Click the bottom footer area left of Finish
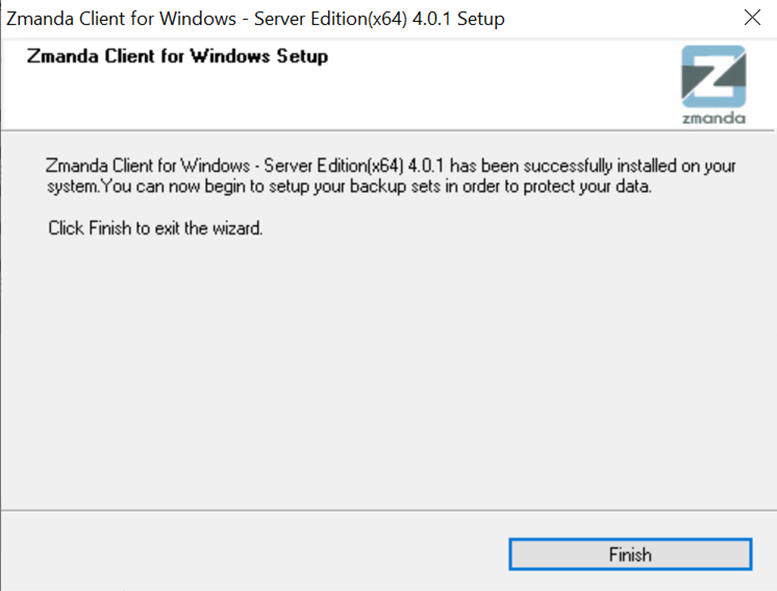 (253, 552)
